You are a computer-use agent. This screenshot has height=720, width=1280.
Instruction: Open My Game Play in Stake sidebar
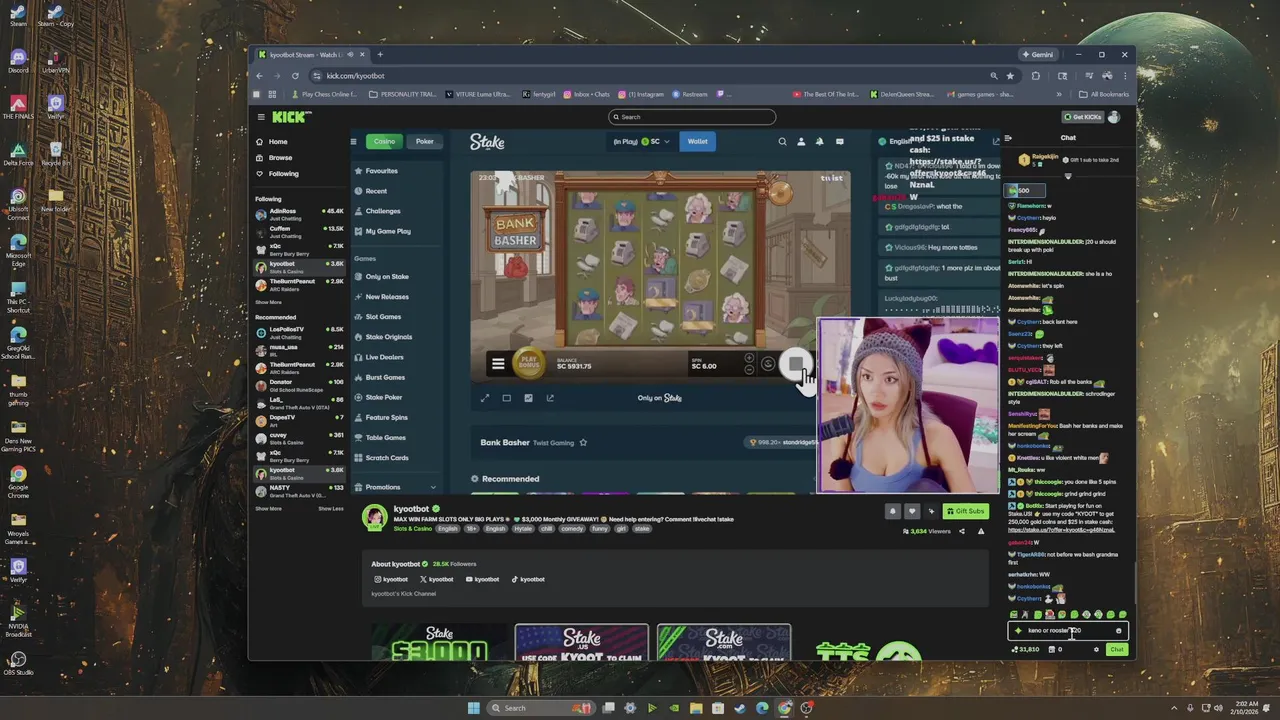[388, 231]
